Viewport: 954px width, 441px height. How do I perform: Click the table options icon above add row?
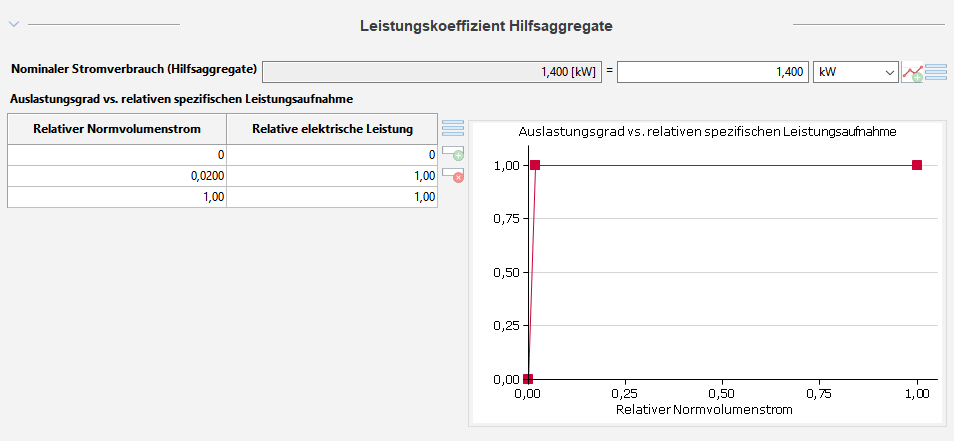point(453,127)
